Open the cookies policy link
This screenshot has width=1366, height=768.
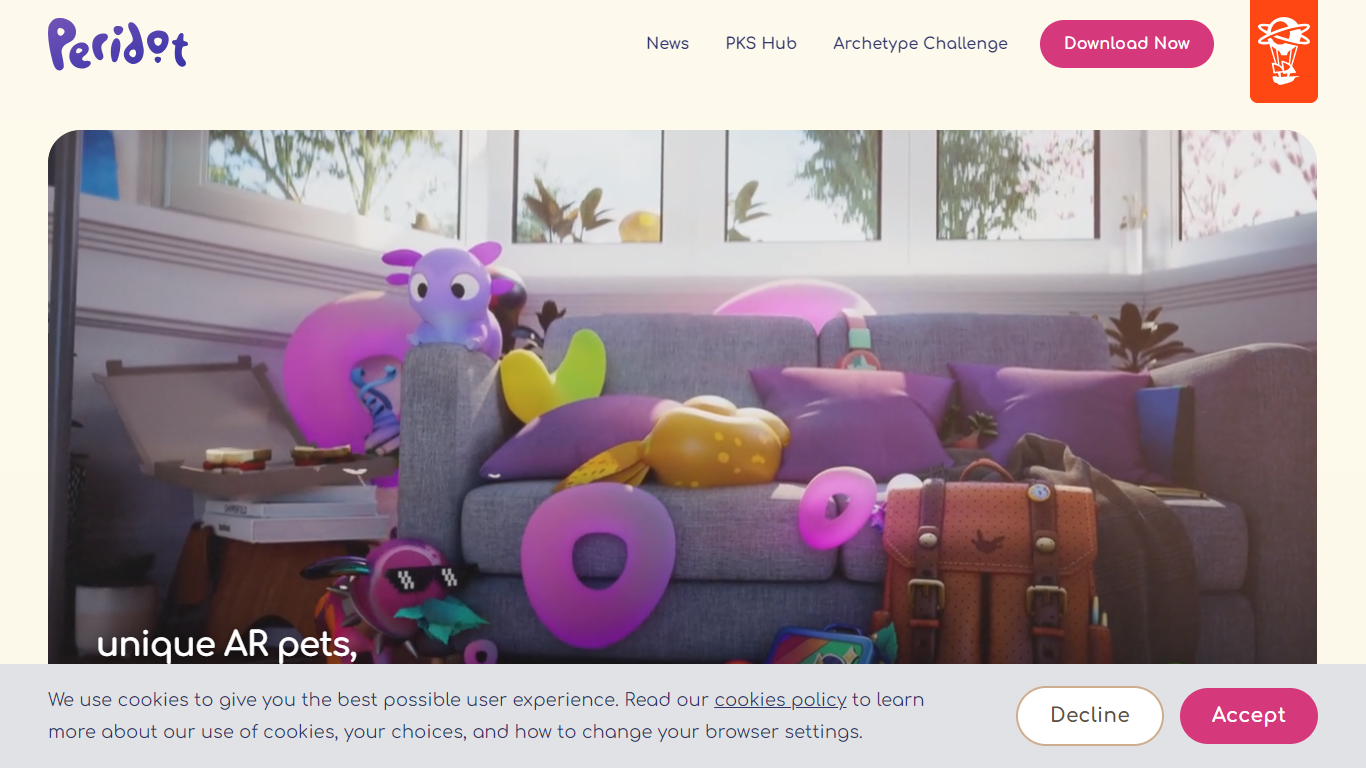(x=780, y=700)
